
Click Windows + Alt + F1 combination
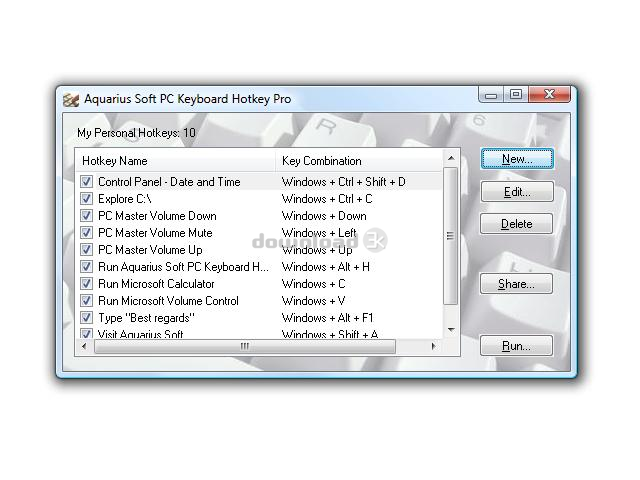[327, 318]
